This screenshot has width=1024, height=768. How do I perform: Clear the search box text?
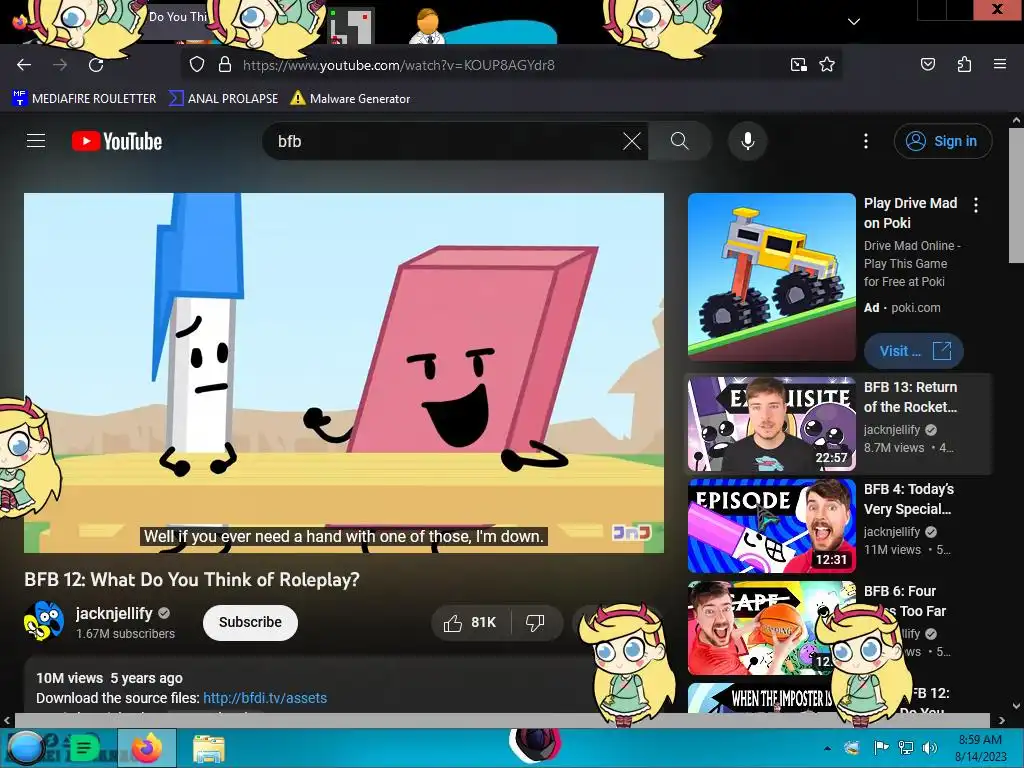(632, 141)
